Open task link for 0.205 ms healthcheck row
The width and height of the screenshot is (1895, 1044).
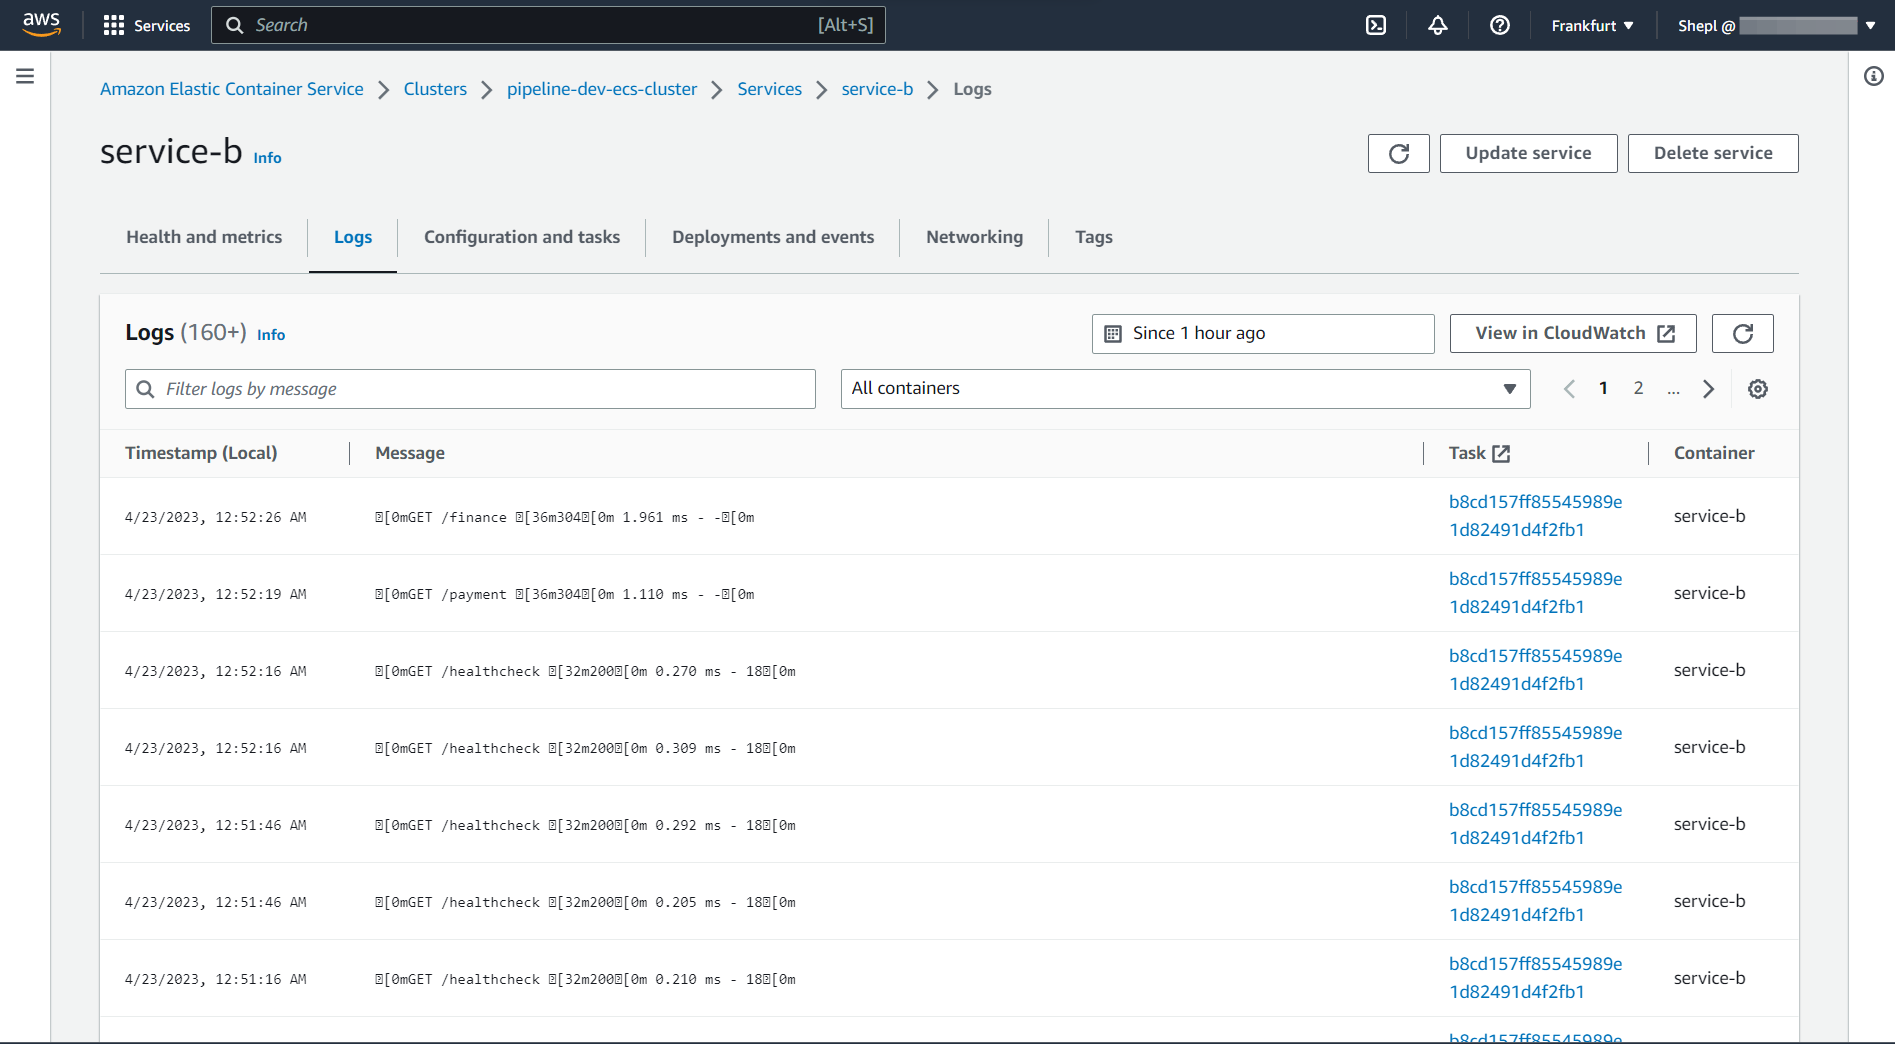1536,901
